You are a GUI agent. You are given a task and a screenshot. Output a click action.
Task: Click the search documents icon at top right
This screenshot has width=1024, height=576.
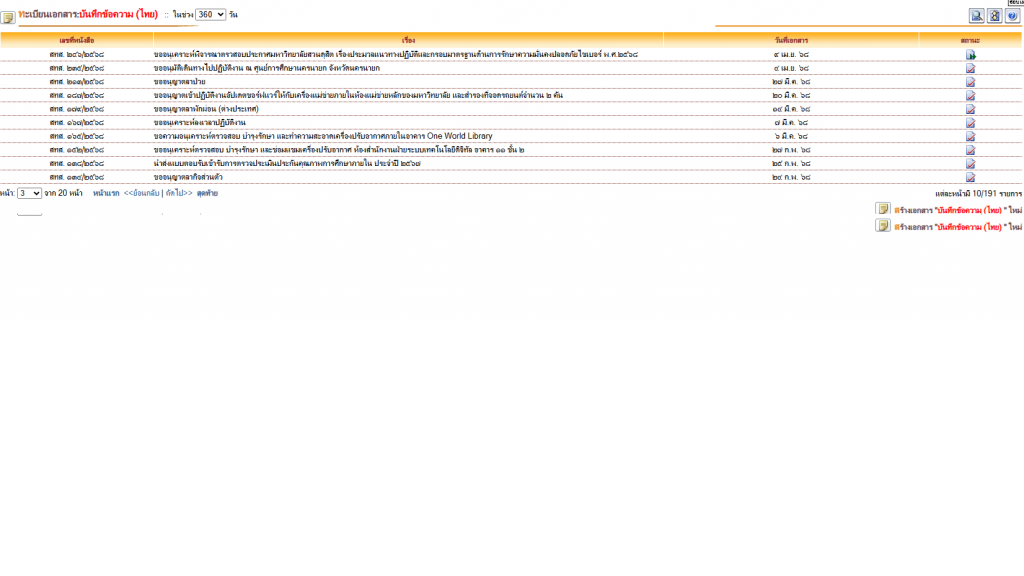pos(977,15)
